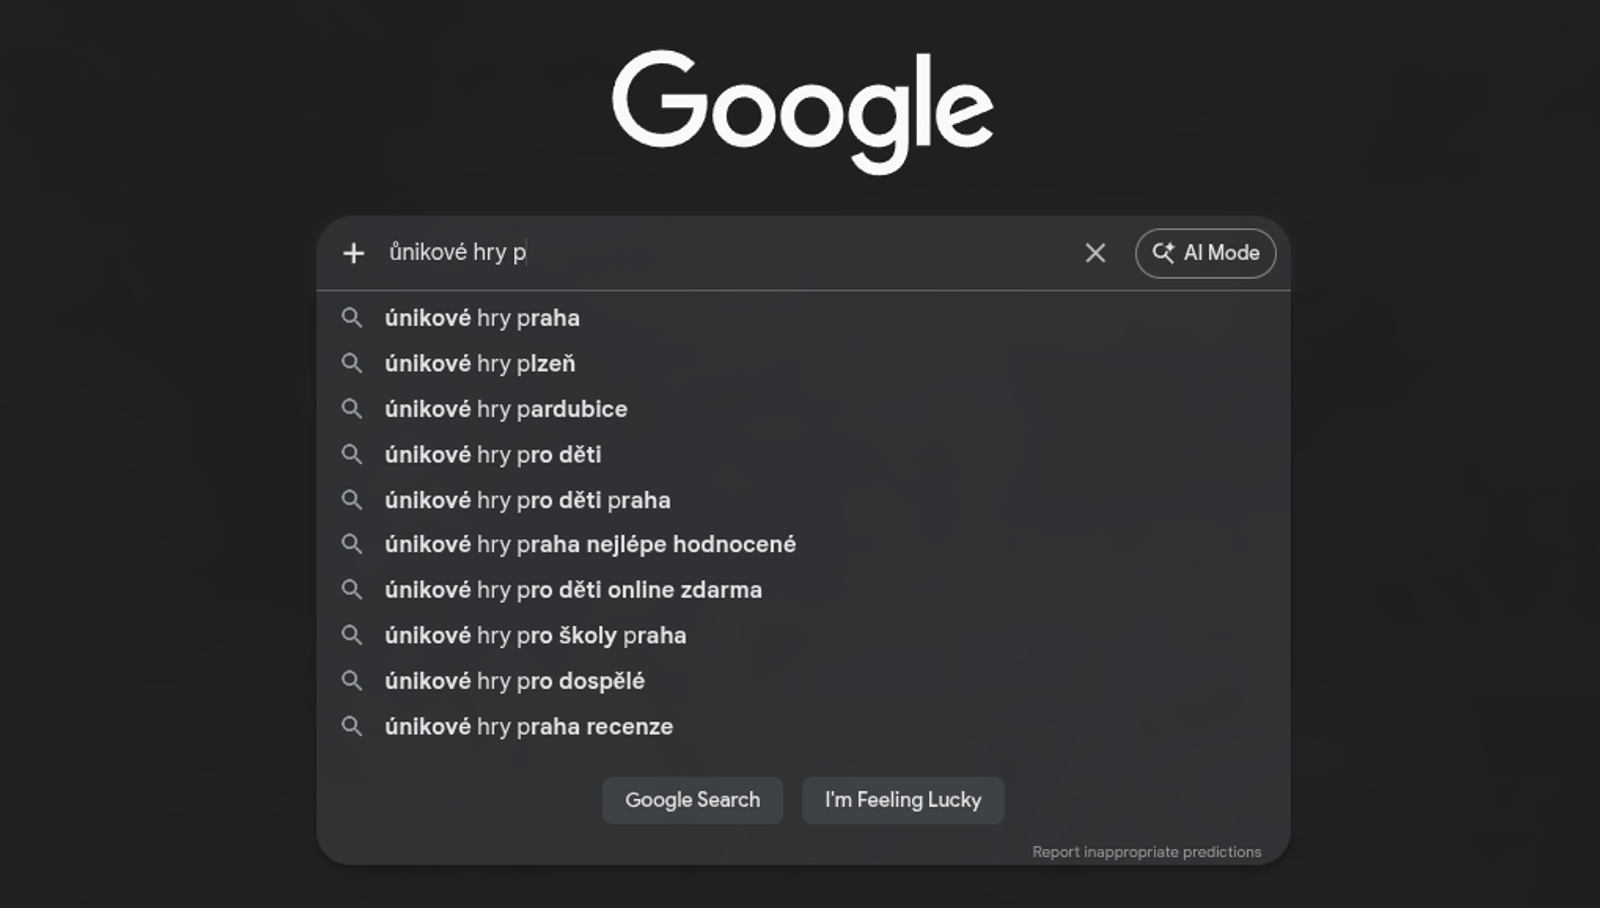Open 'Report inappropriate predictions'

pos(1146,852)
